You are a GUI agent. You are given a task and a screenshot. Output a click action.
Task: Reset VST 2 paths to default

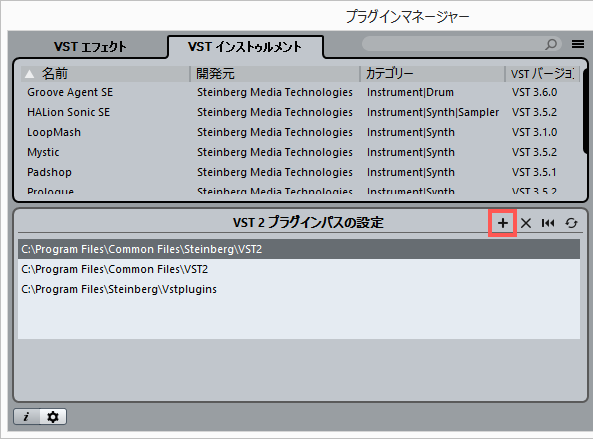[x=548, y=223]
